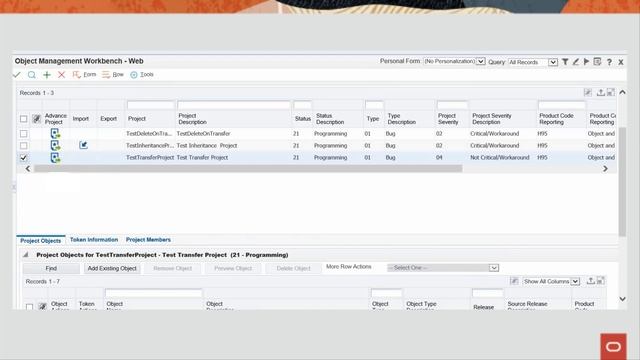
Task: Click the red X Delete icon
Action: [62, 75]
